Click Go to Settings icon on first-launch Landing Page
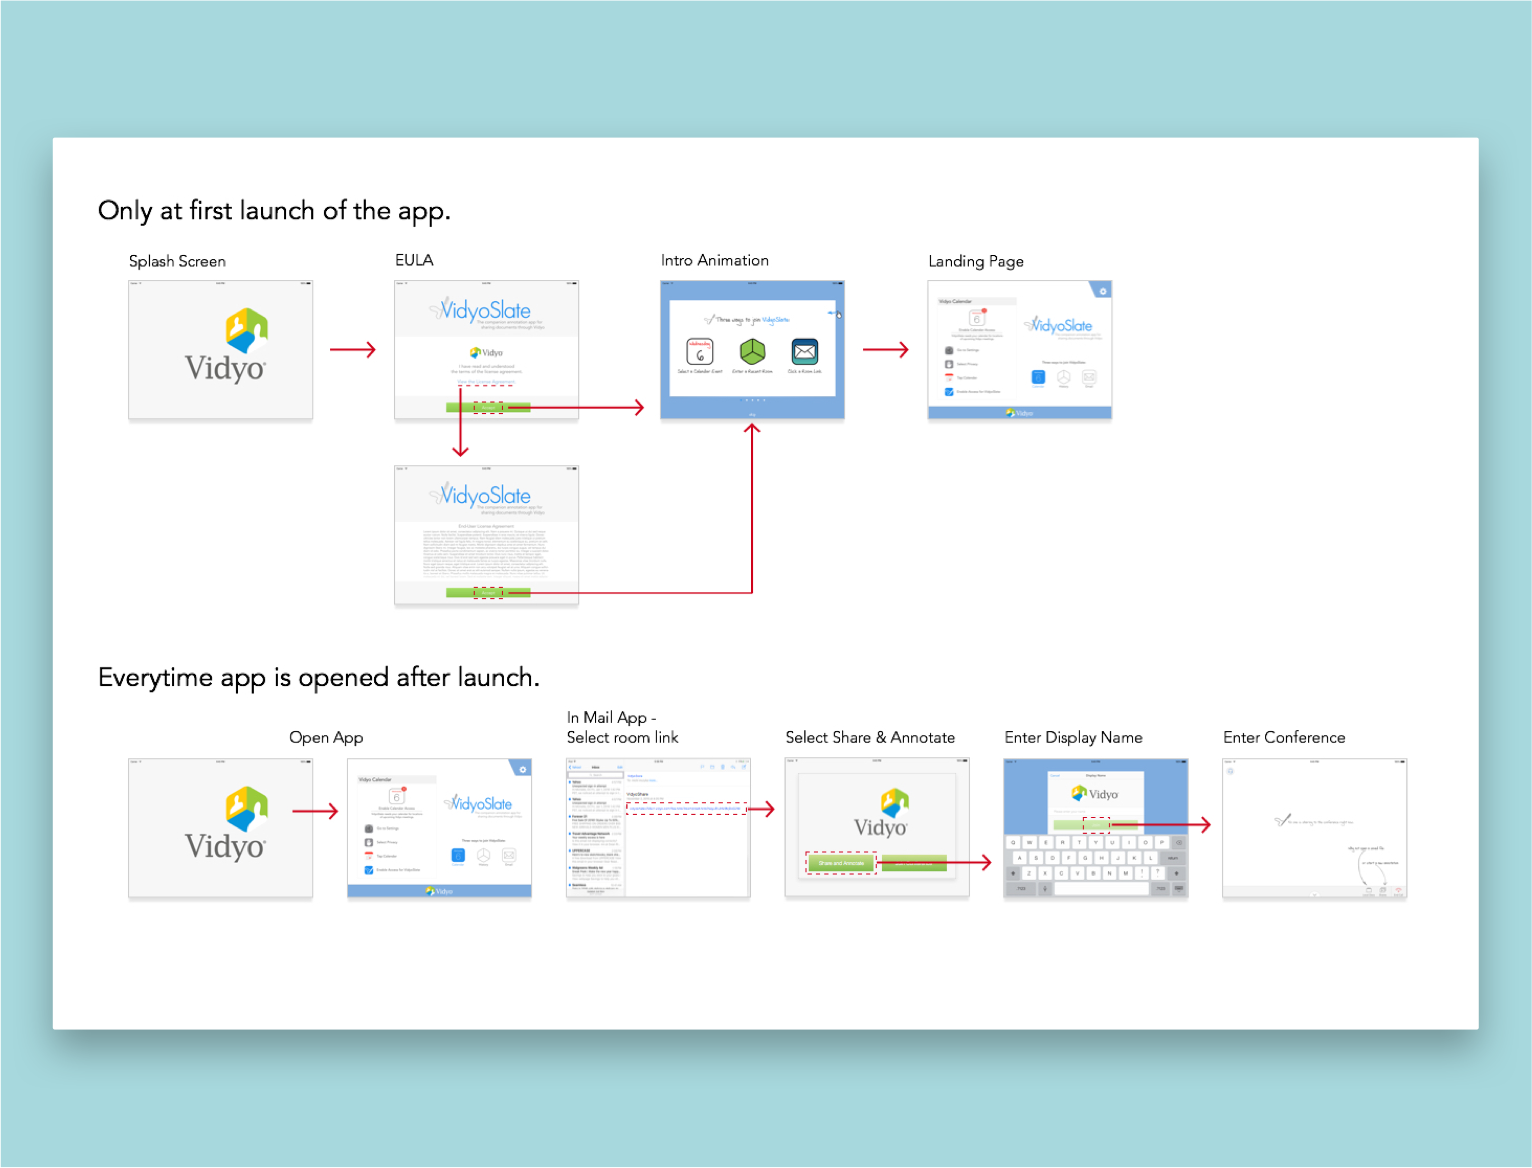The image size is (1532, 1168). pos(949,350)
